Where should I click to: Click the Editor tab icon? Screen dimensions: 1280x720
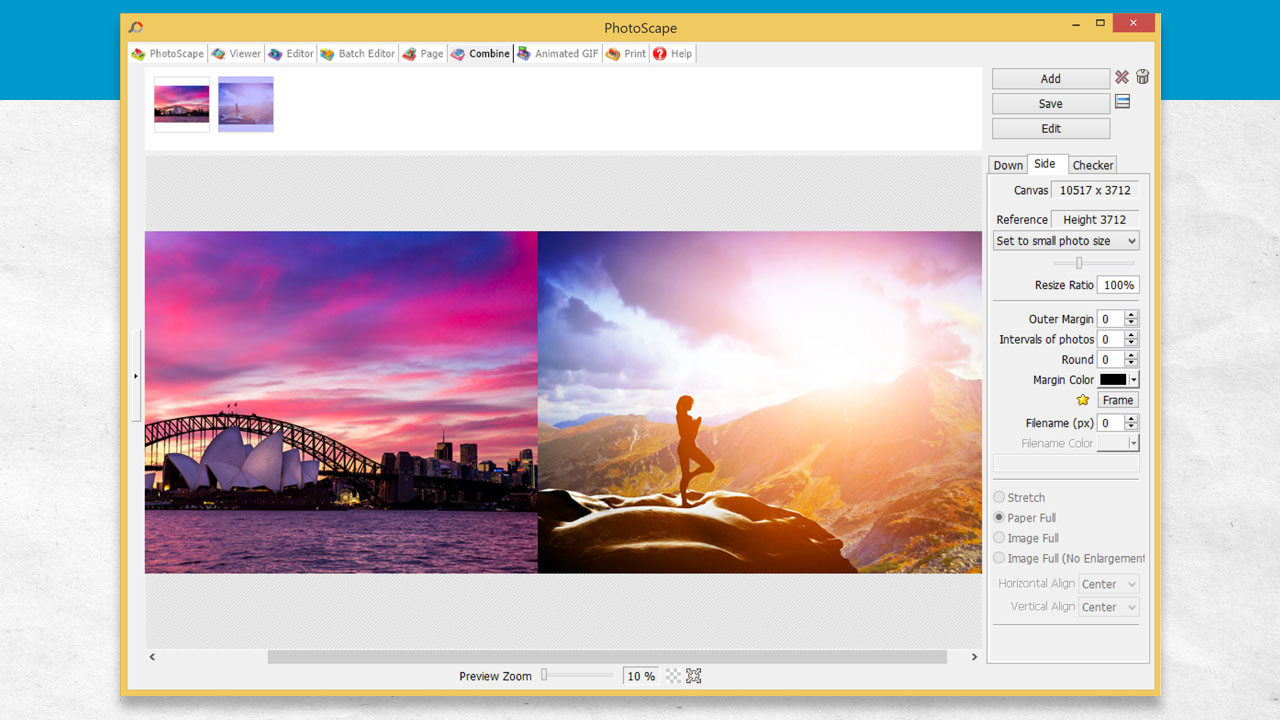(275, 54)
